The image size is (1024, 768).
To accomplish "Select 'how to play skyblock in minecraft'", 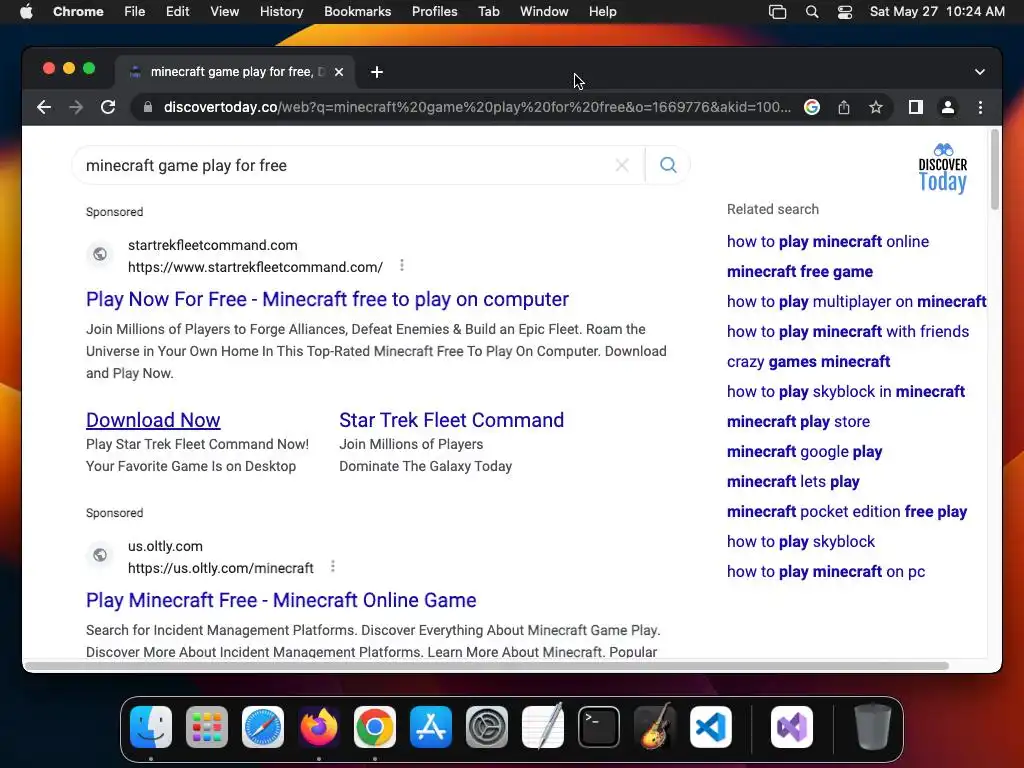I will click(x=846, y=392).
